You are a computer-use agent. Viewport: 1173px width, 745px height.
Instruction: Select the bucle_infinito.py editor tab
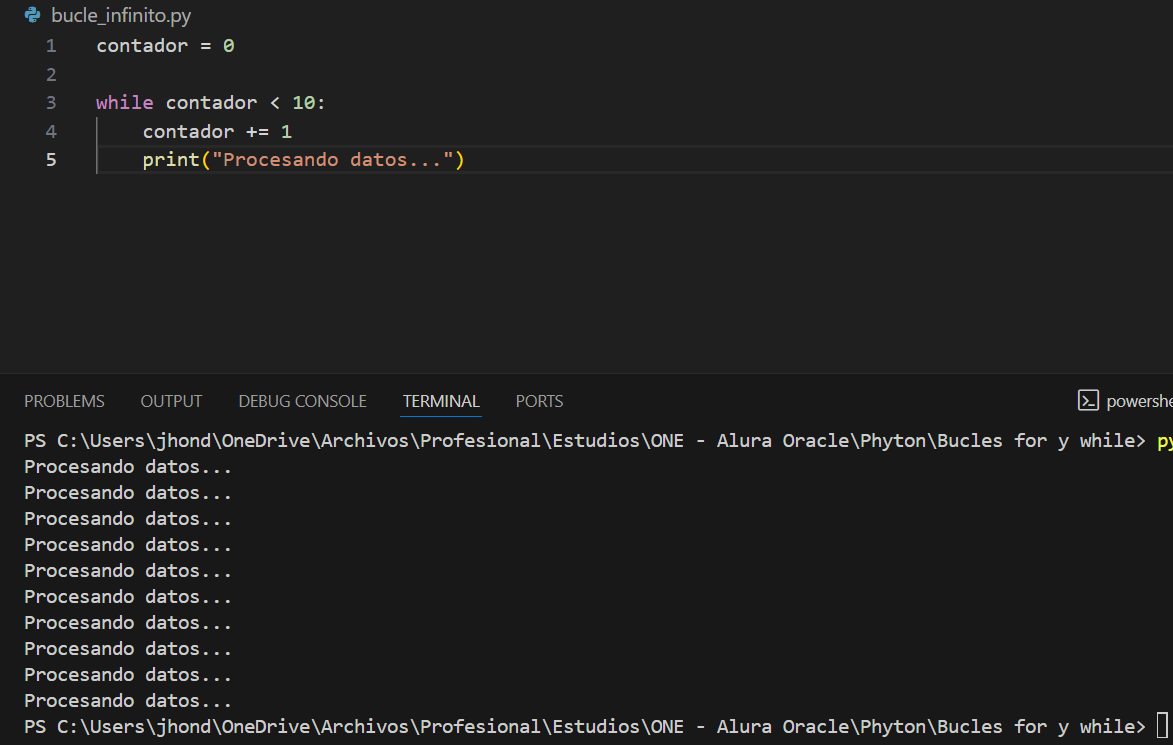(120, 16)
